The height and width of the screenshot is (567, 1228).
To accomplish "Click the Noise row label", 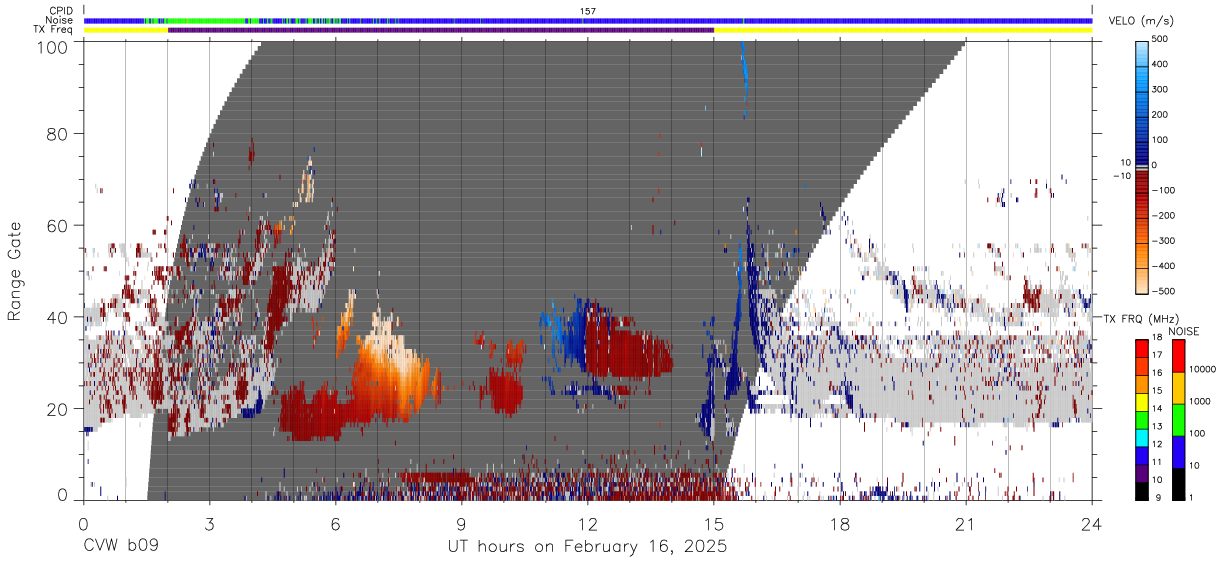I will 60,20.
